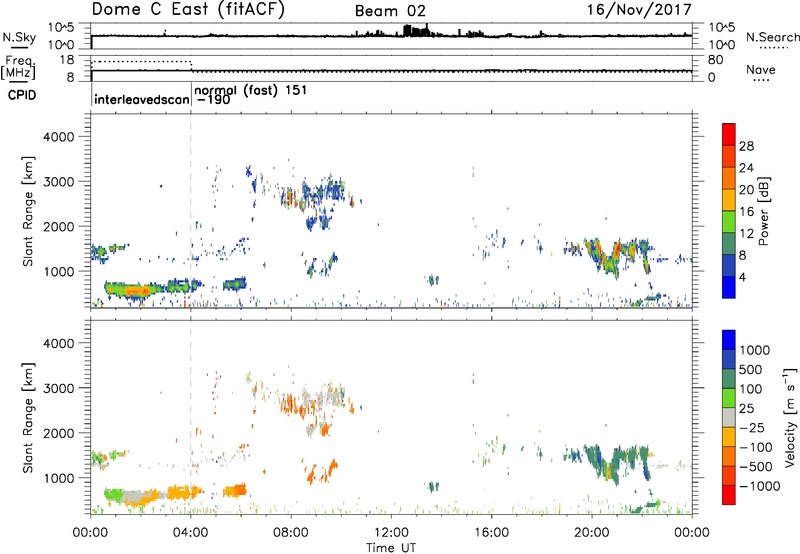Click the '28' power colorbar value
This screenshot has width=800, height=554.
point(746,146)
